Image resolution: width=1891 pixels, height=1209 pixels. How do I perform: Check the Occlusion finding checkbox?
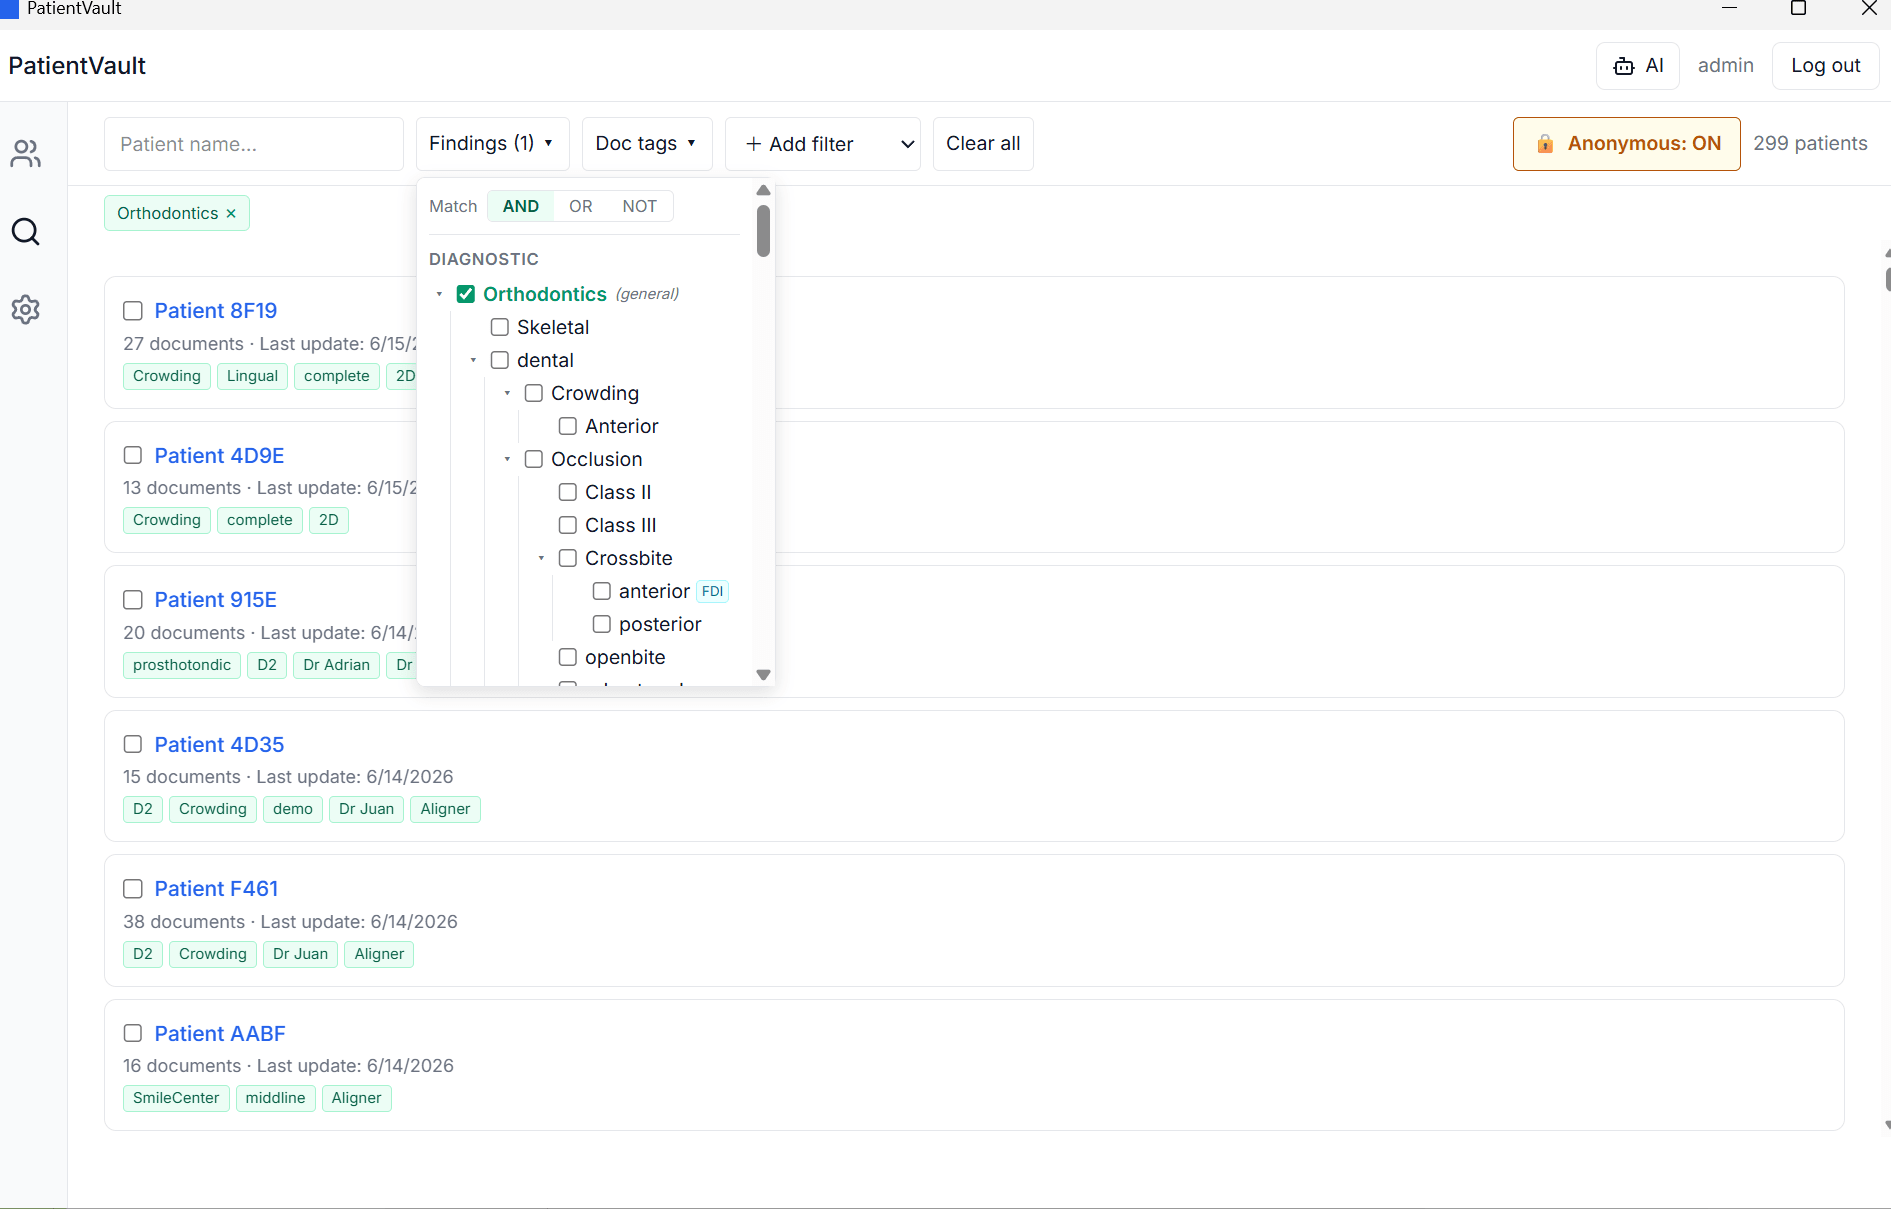coord(534,459)
